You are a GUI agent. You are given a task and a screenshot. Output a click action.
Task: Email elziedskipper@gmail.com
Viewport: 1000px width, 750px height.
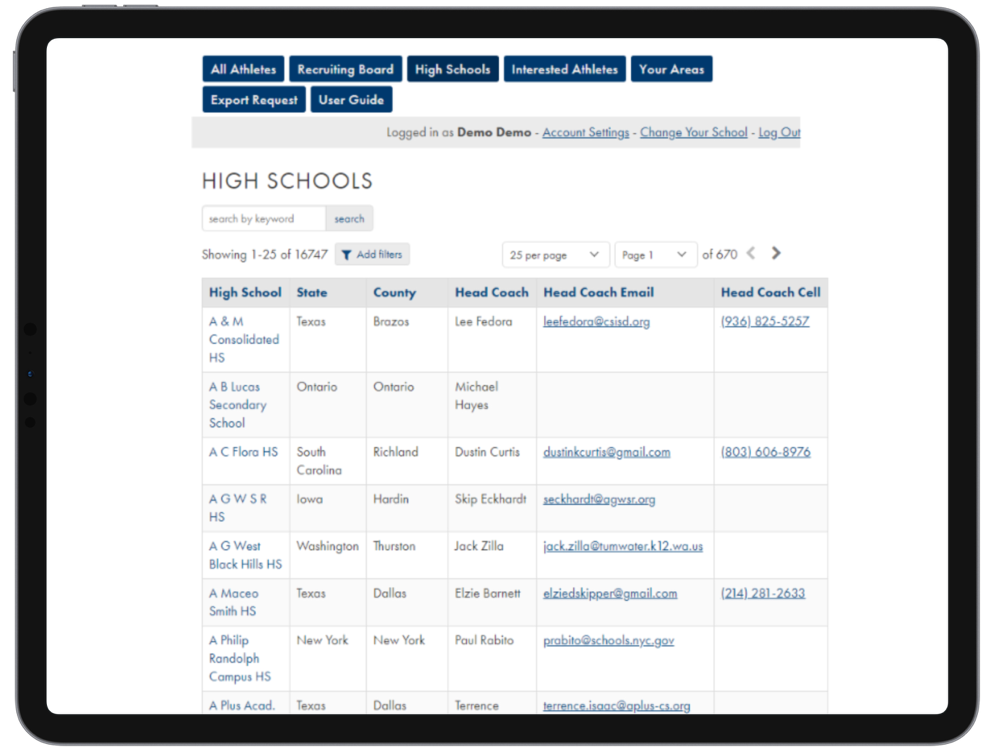click(x=610, y=594)
